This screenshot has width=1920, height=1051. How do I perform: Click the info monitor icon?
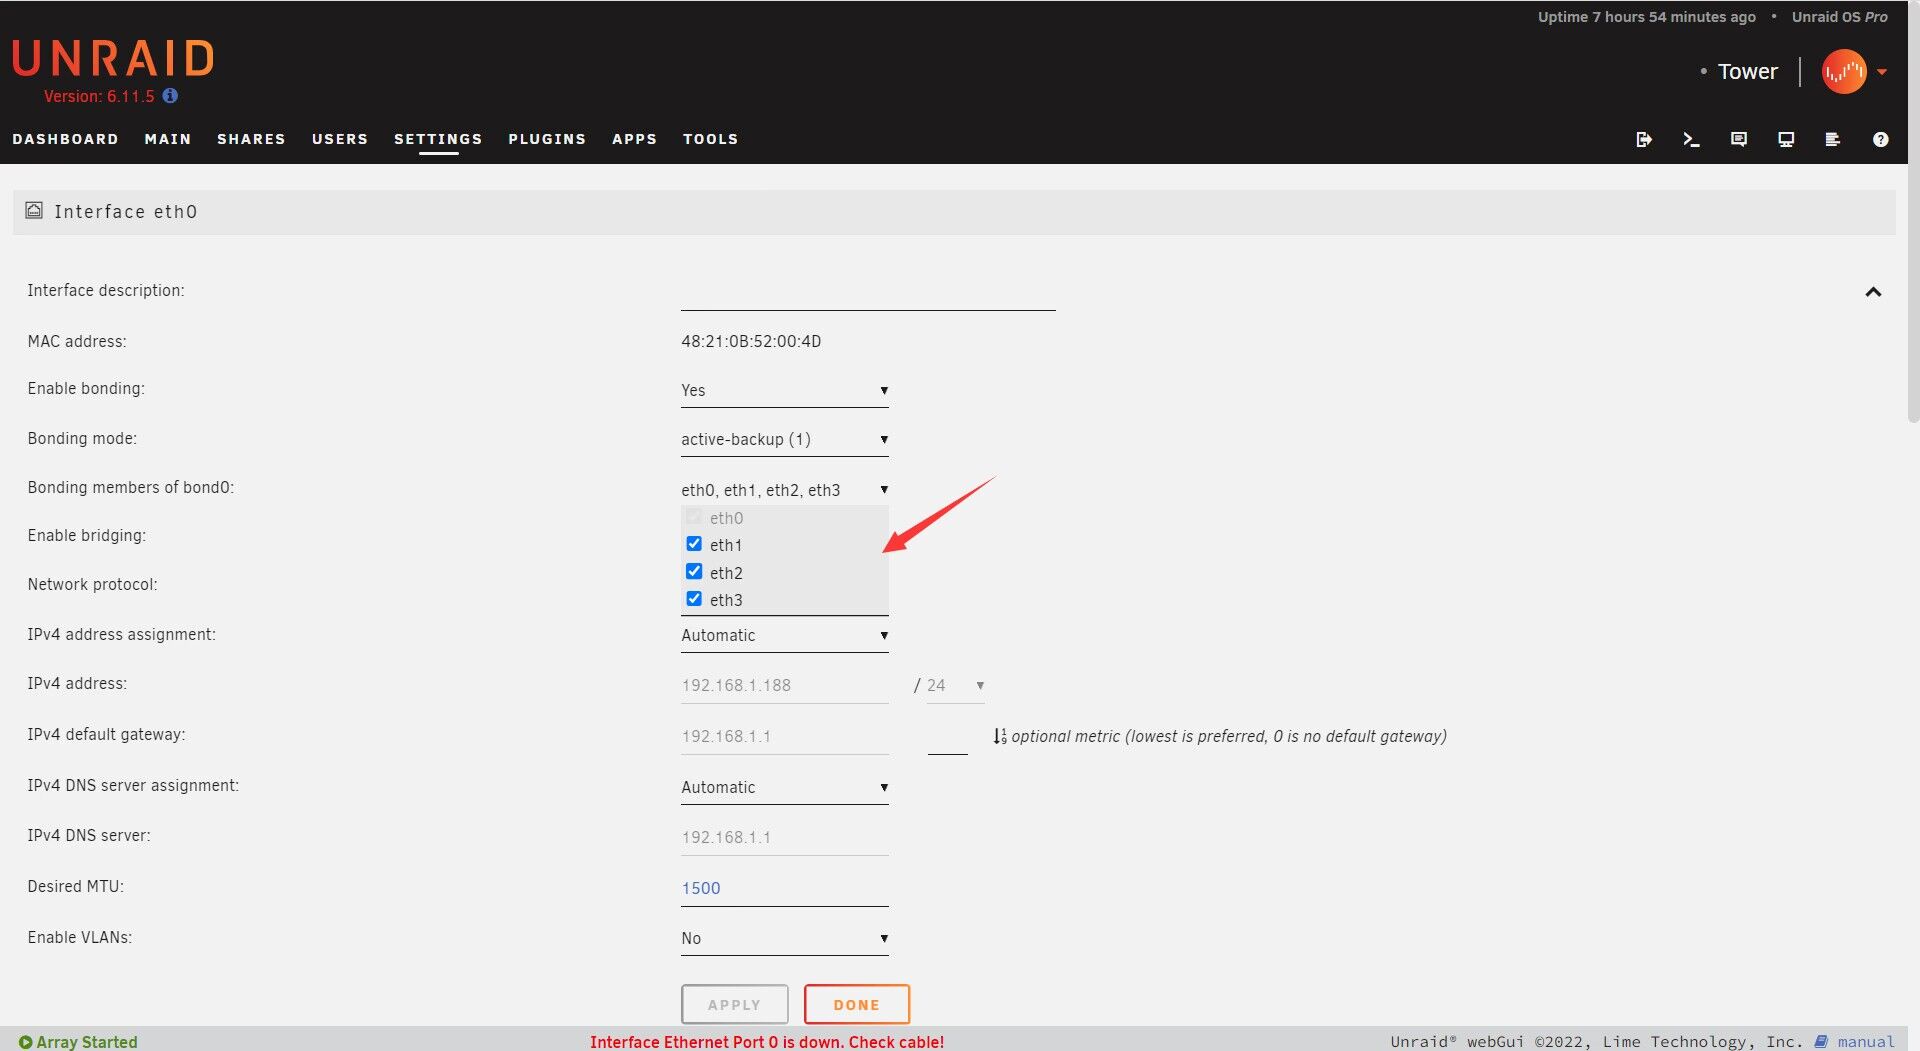pyautogui.click(x=1786, y=139)
